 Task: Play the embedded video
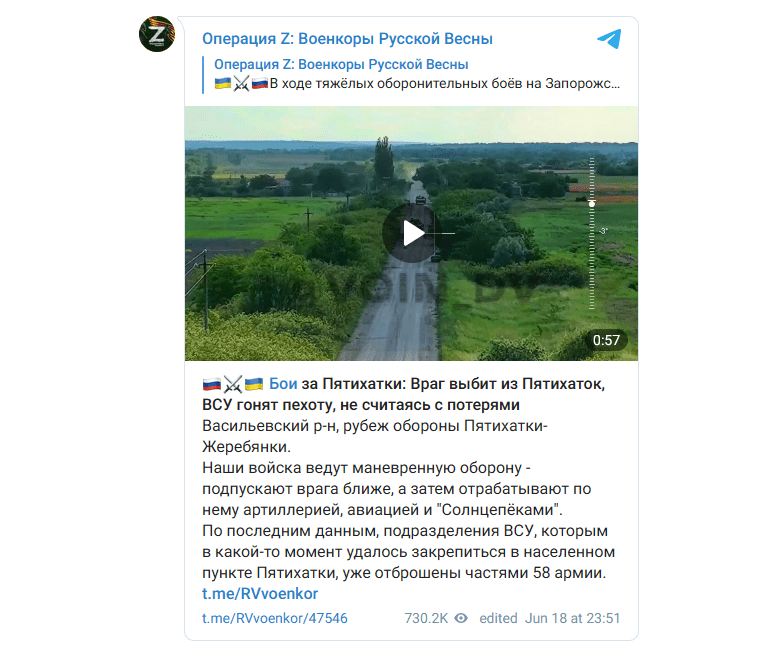(411, 233)
